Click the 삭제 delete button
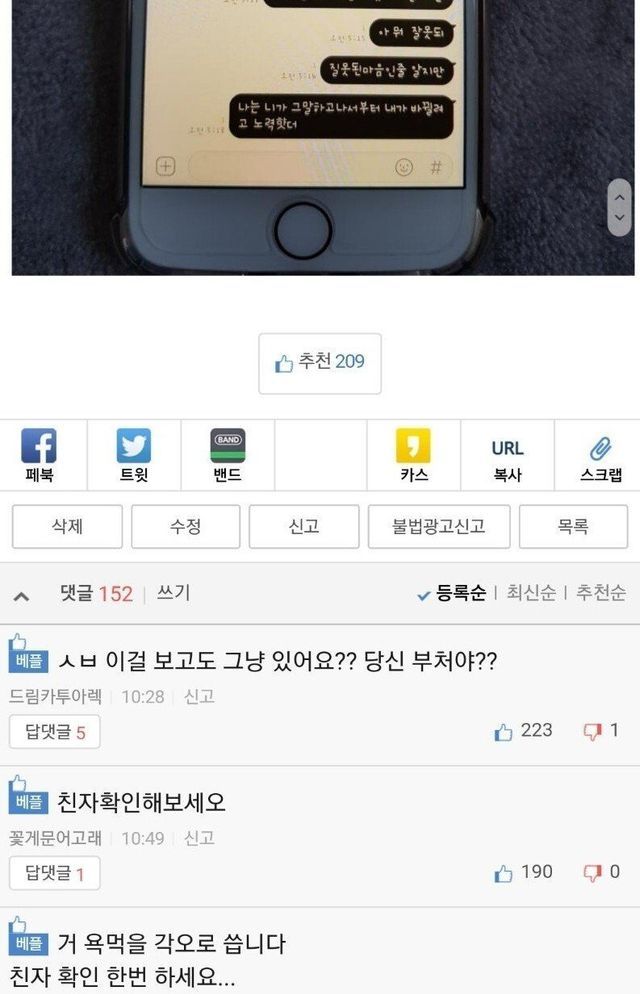 pos(67,526)
